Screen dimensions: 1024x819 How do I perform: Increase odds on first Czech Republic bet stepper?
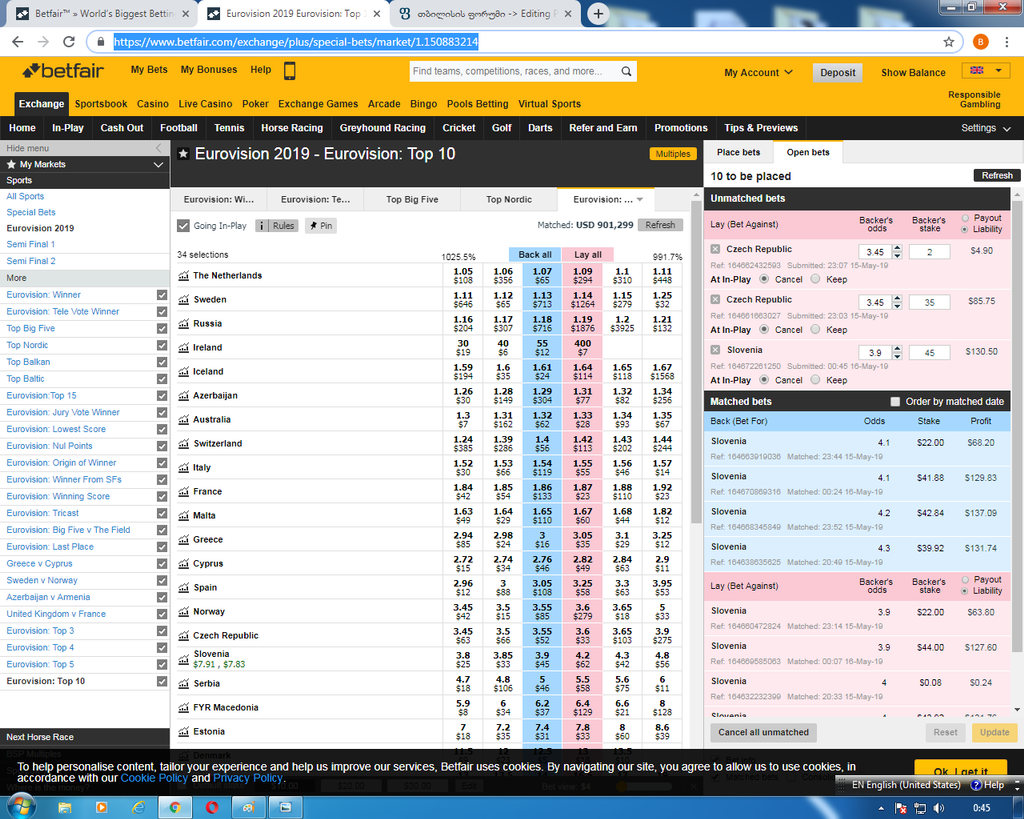coord(897,248)
